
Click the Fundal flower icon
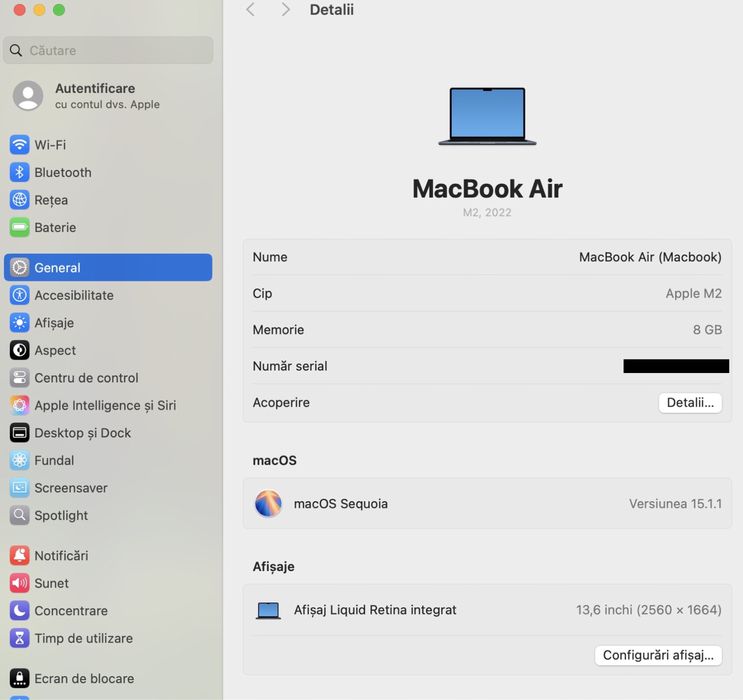pyautogui.click(x=19, y=460)
